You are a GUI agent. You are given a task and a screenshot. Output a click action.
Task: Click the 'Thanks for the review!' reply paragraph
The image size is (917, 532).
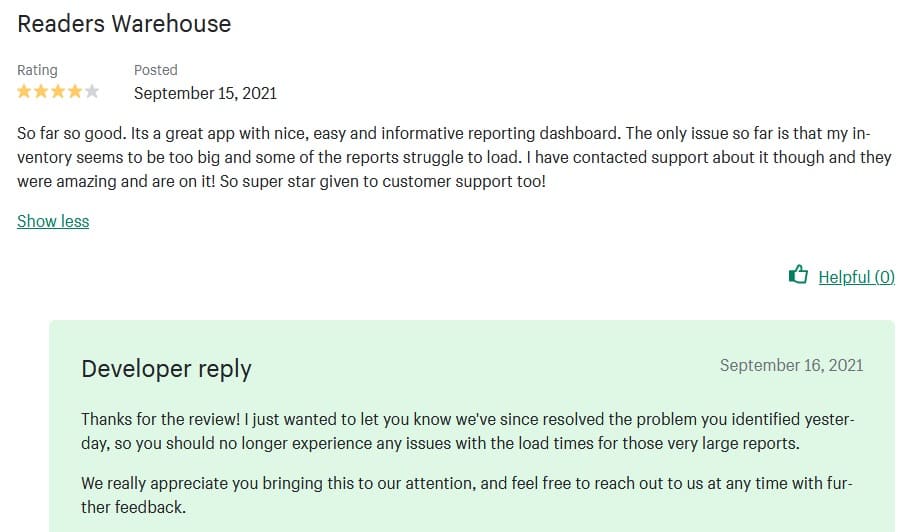tap(468, 431)
